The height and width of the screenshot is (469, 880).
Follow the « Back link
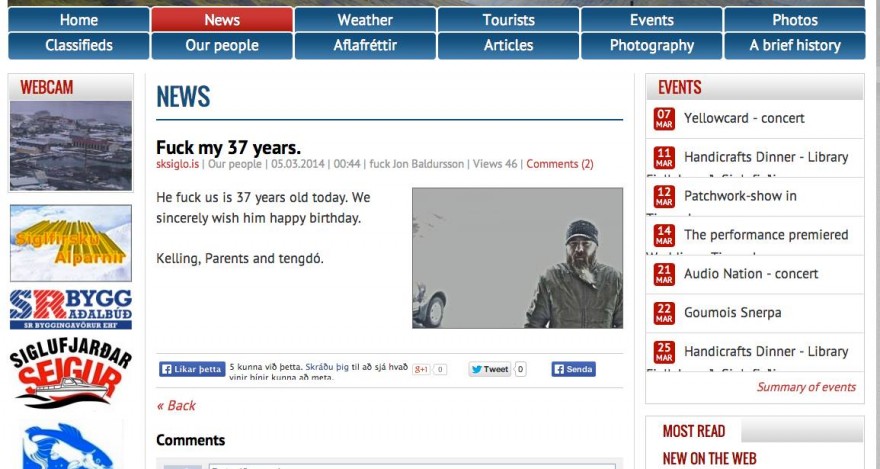point(176,406)
